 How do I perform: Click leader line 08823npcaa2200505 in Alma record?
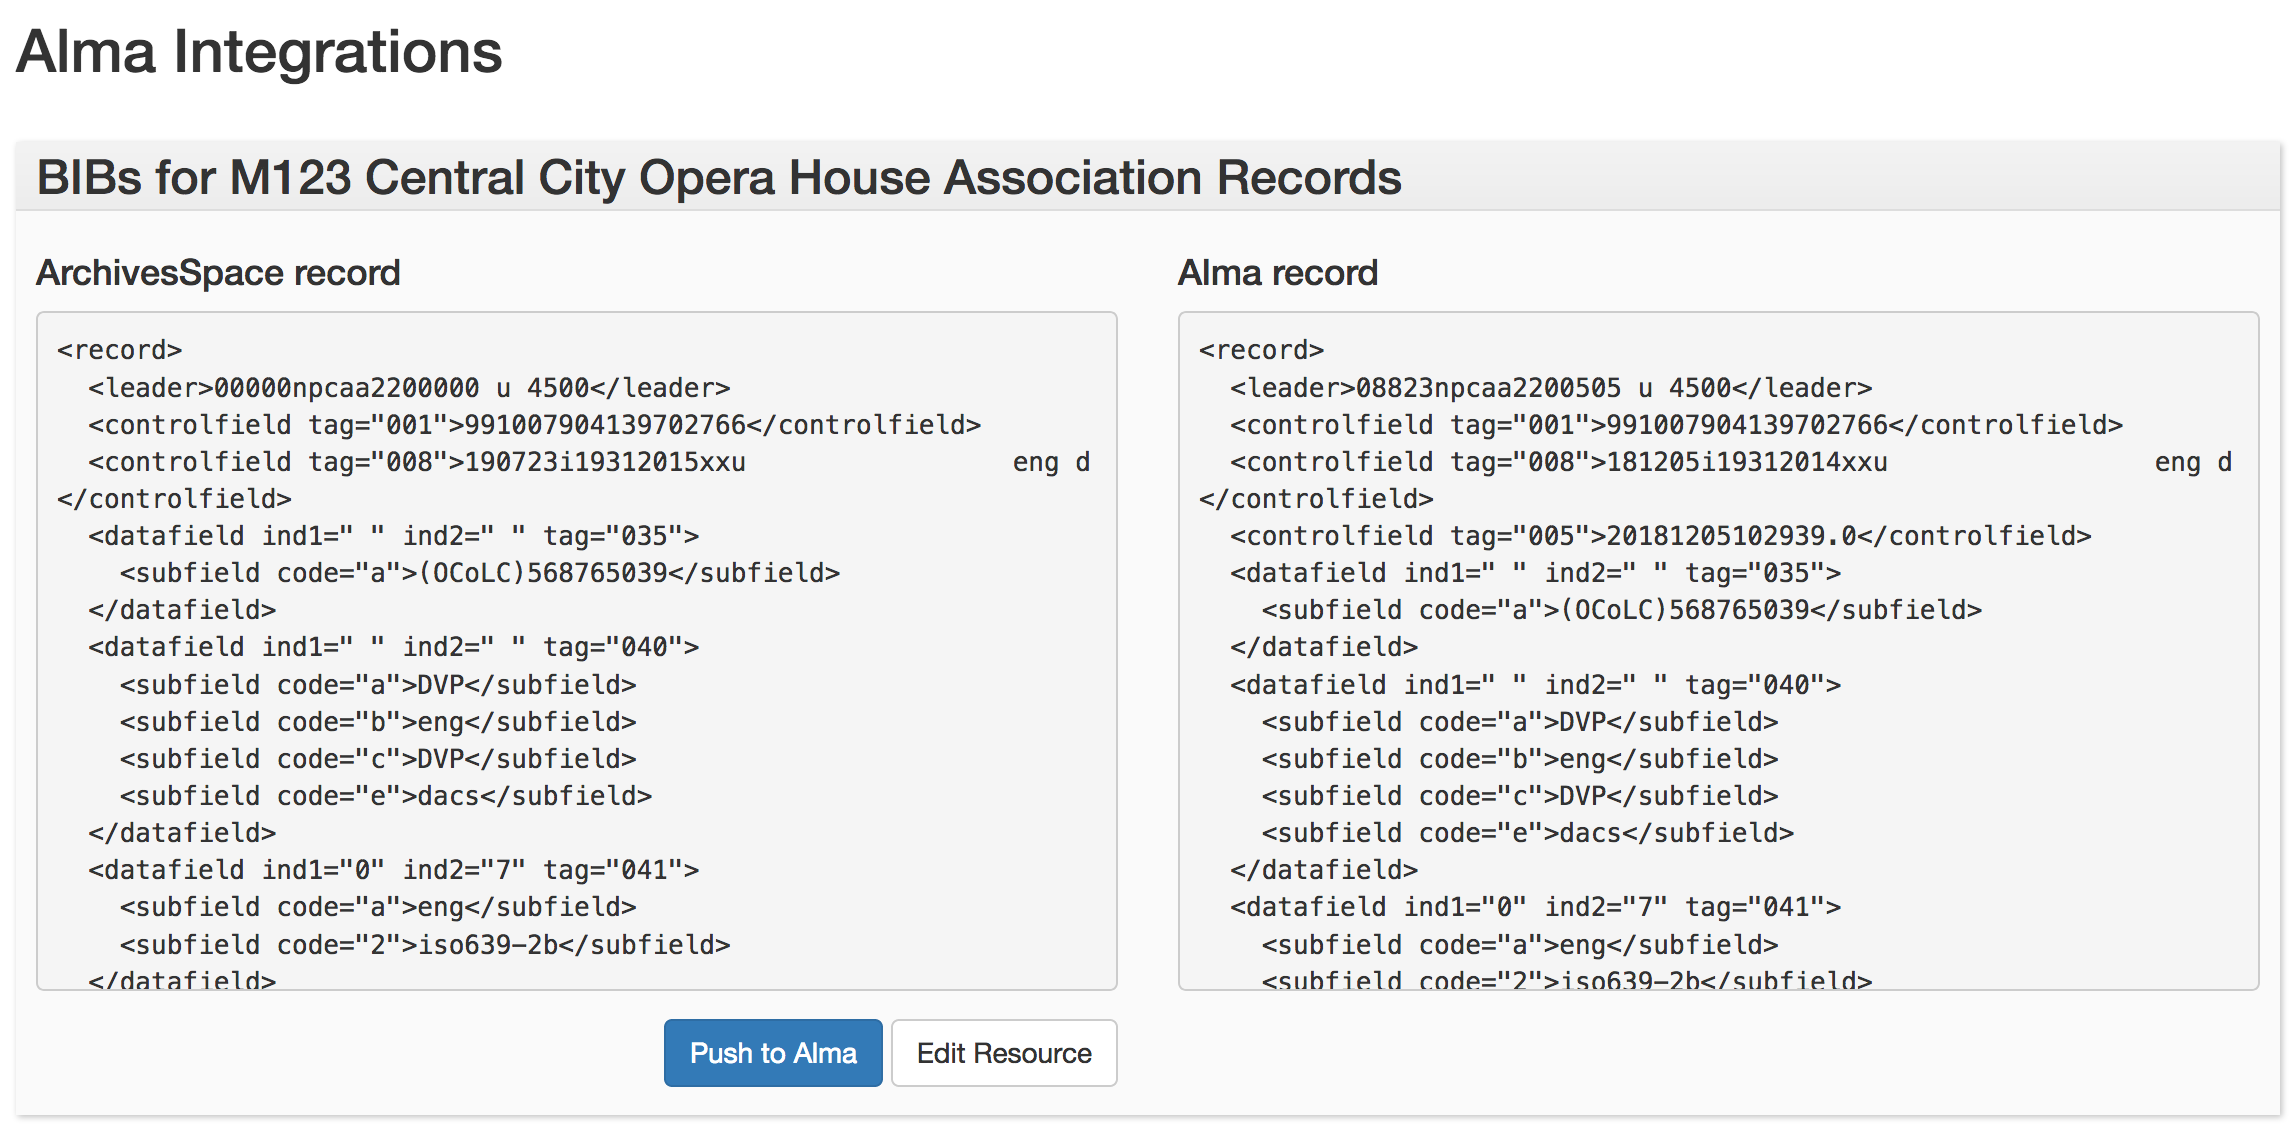click(1550, 388)
